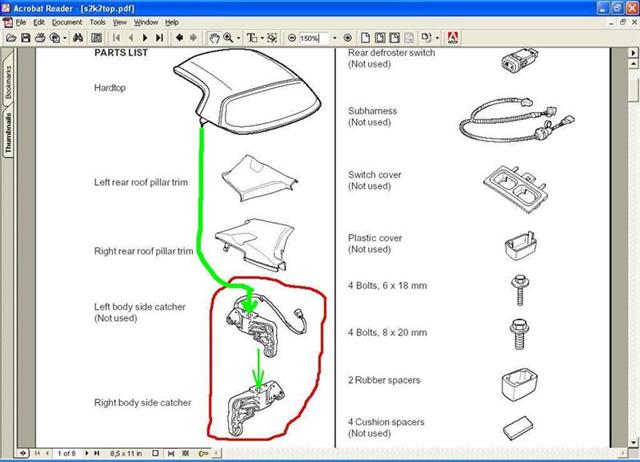Select Single Page layout in status bar
The width and height of the screenshot is (640, 462).
click(156, 453)
